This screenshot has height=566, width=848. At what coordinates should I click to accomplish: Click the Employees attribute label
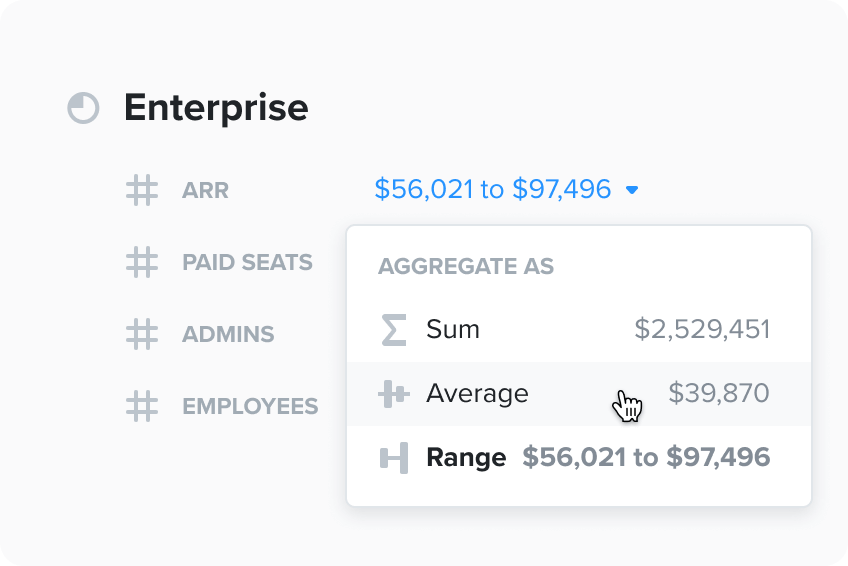pos(250,406)
